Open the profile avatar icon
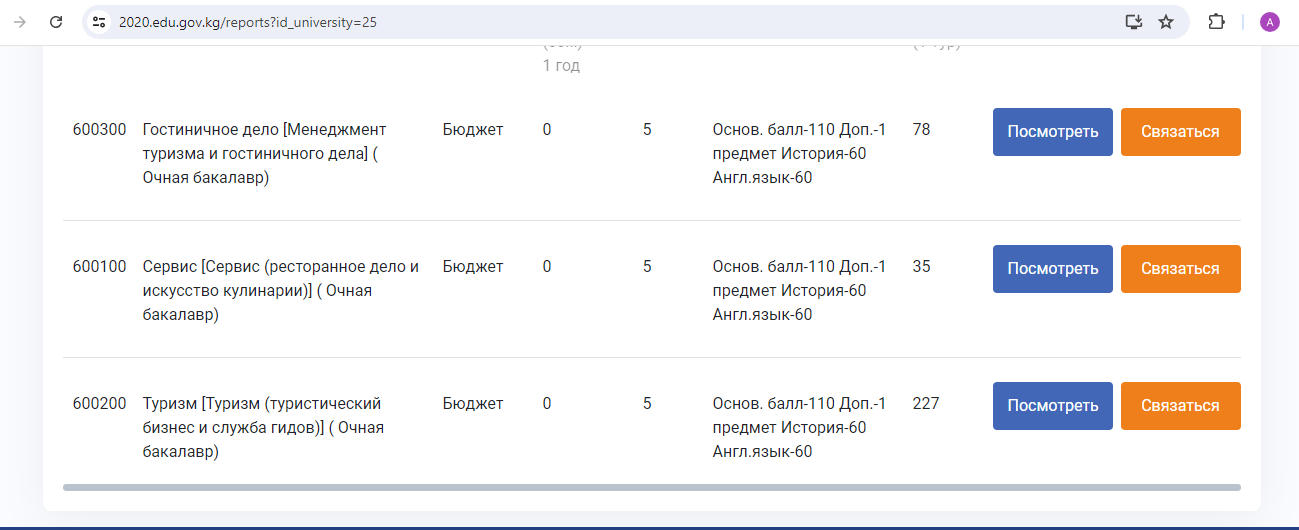This screenshot has height=530, width=1299. click(1269, 22)
